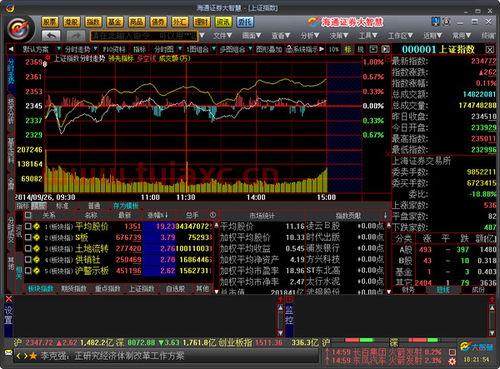Tick the checkbox for 土地流转 row

pos(28,248)
